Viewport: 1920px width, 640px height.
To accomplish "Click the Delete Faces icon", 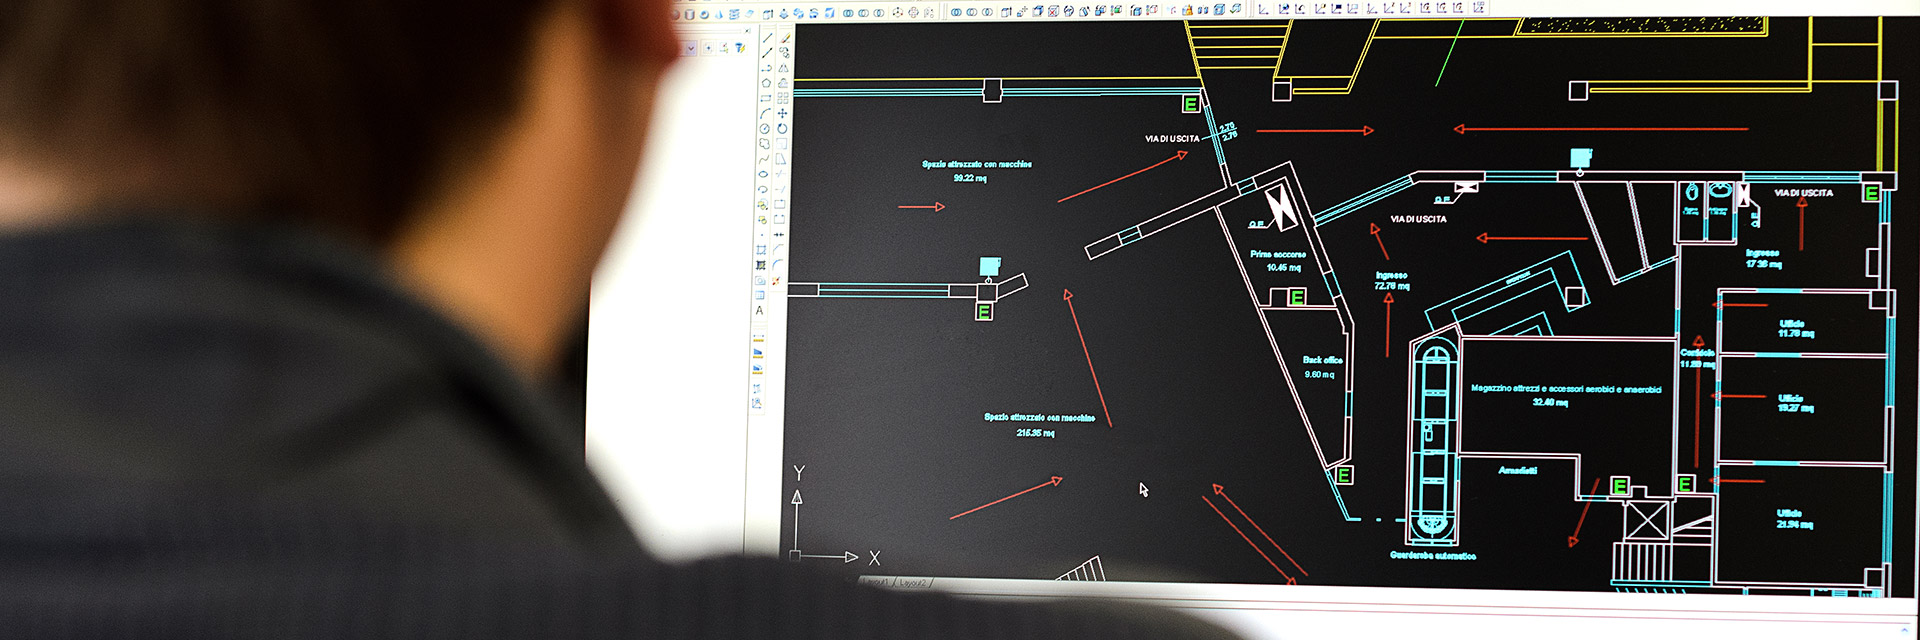I will pyautogui.click(x=1053, y=12).
